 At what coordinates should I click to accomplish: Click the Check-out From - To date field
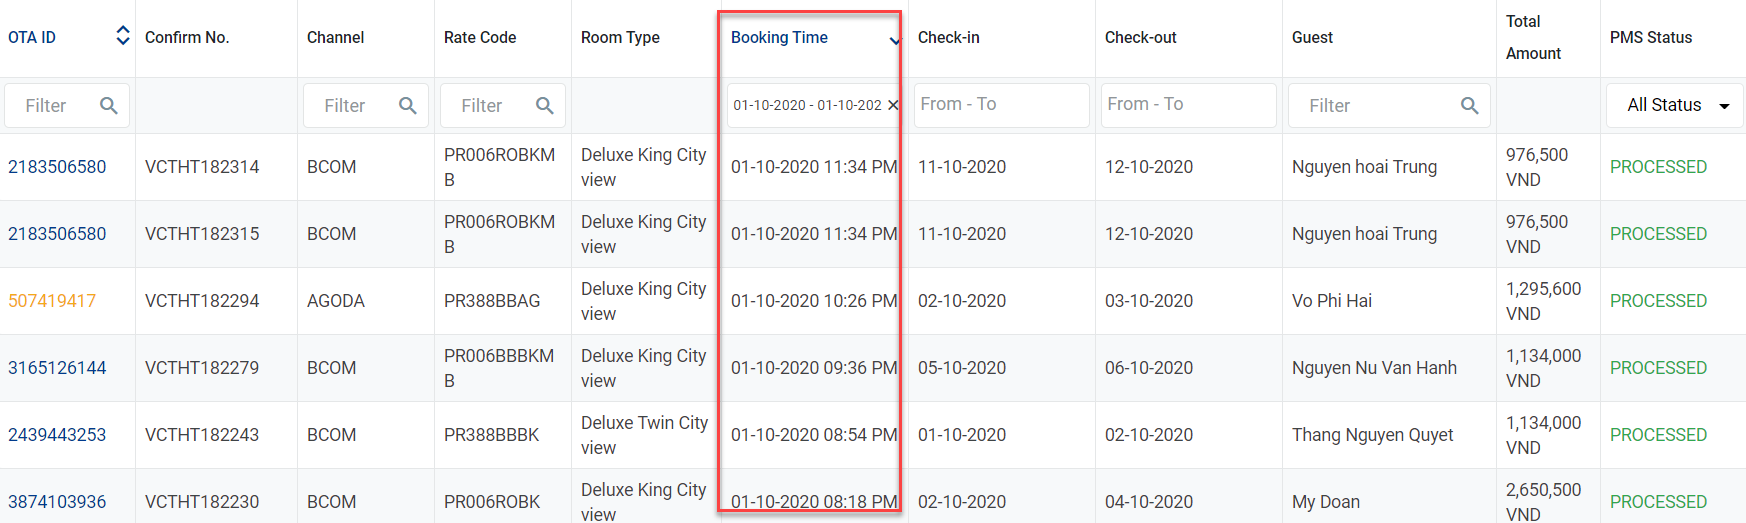[1187, 104]
